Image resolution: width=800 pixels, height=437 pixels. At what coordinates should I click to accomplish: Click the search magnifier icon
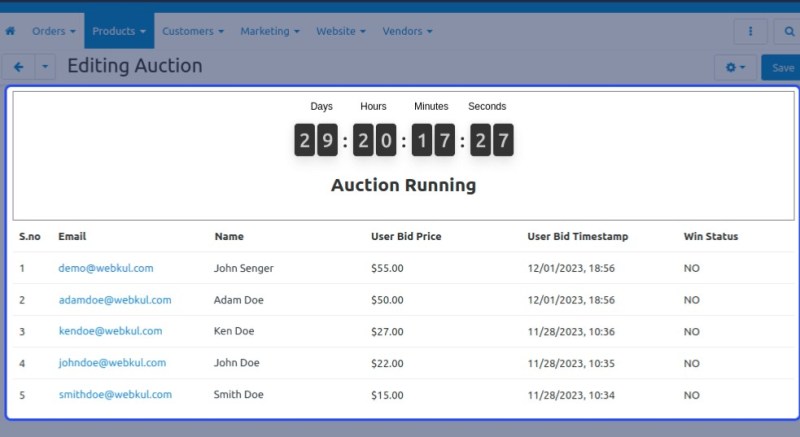tap(786, 32)
